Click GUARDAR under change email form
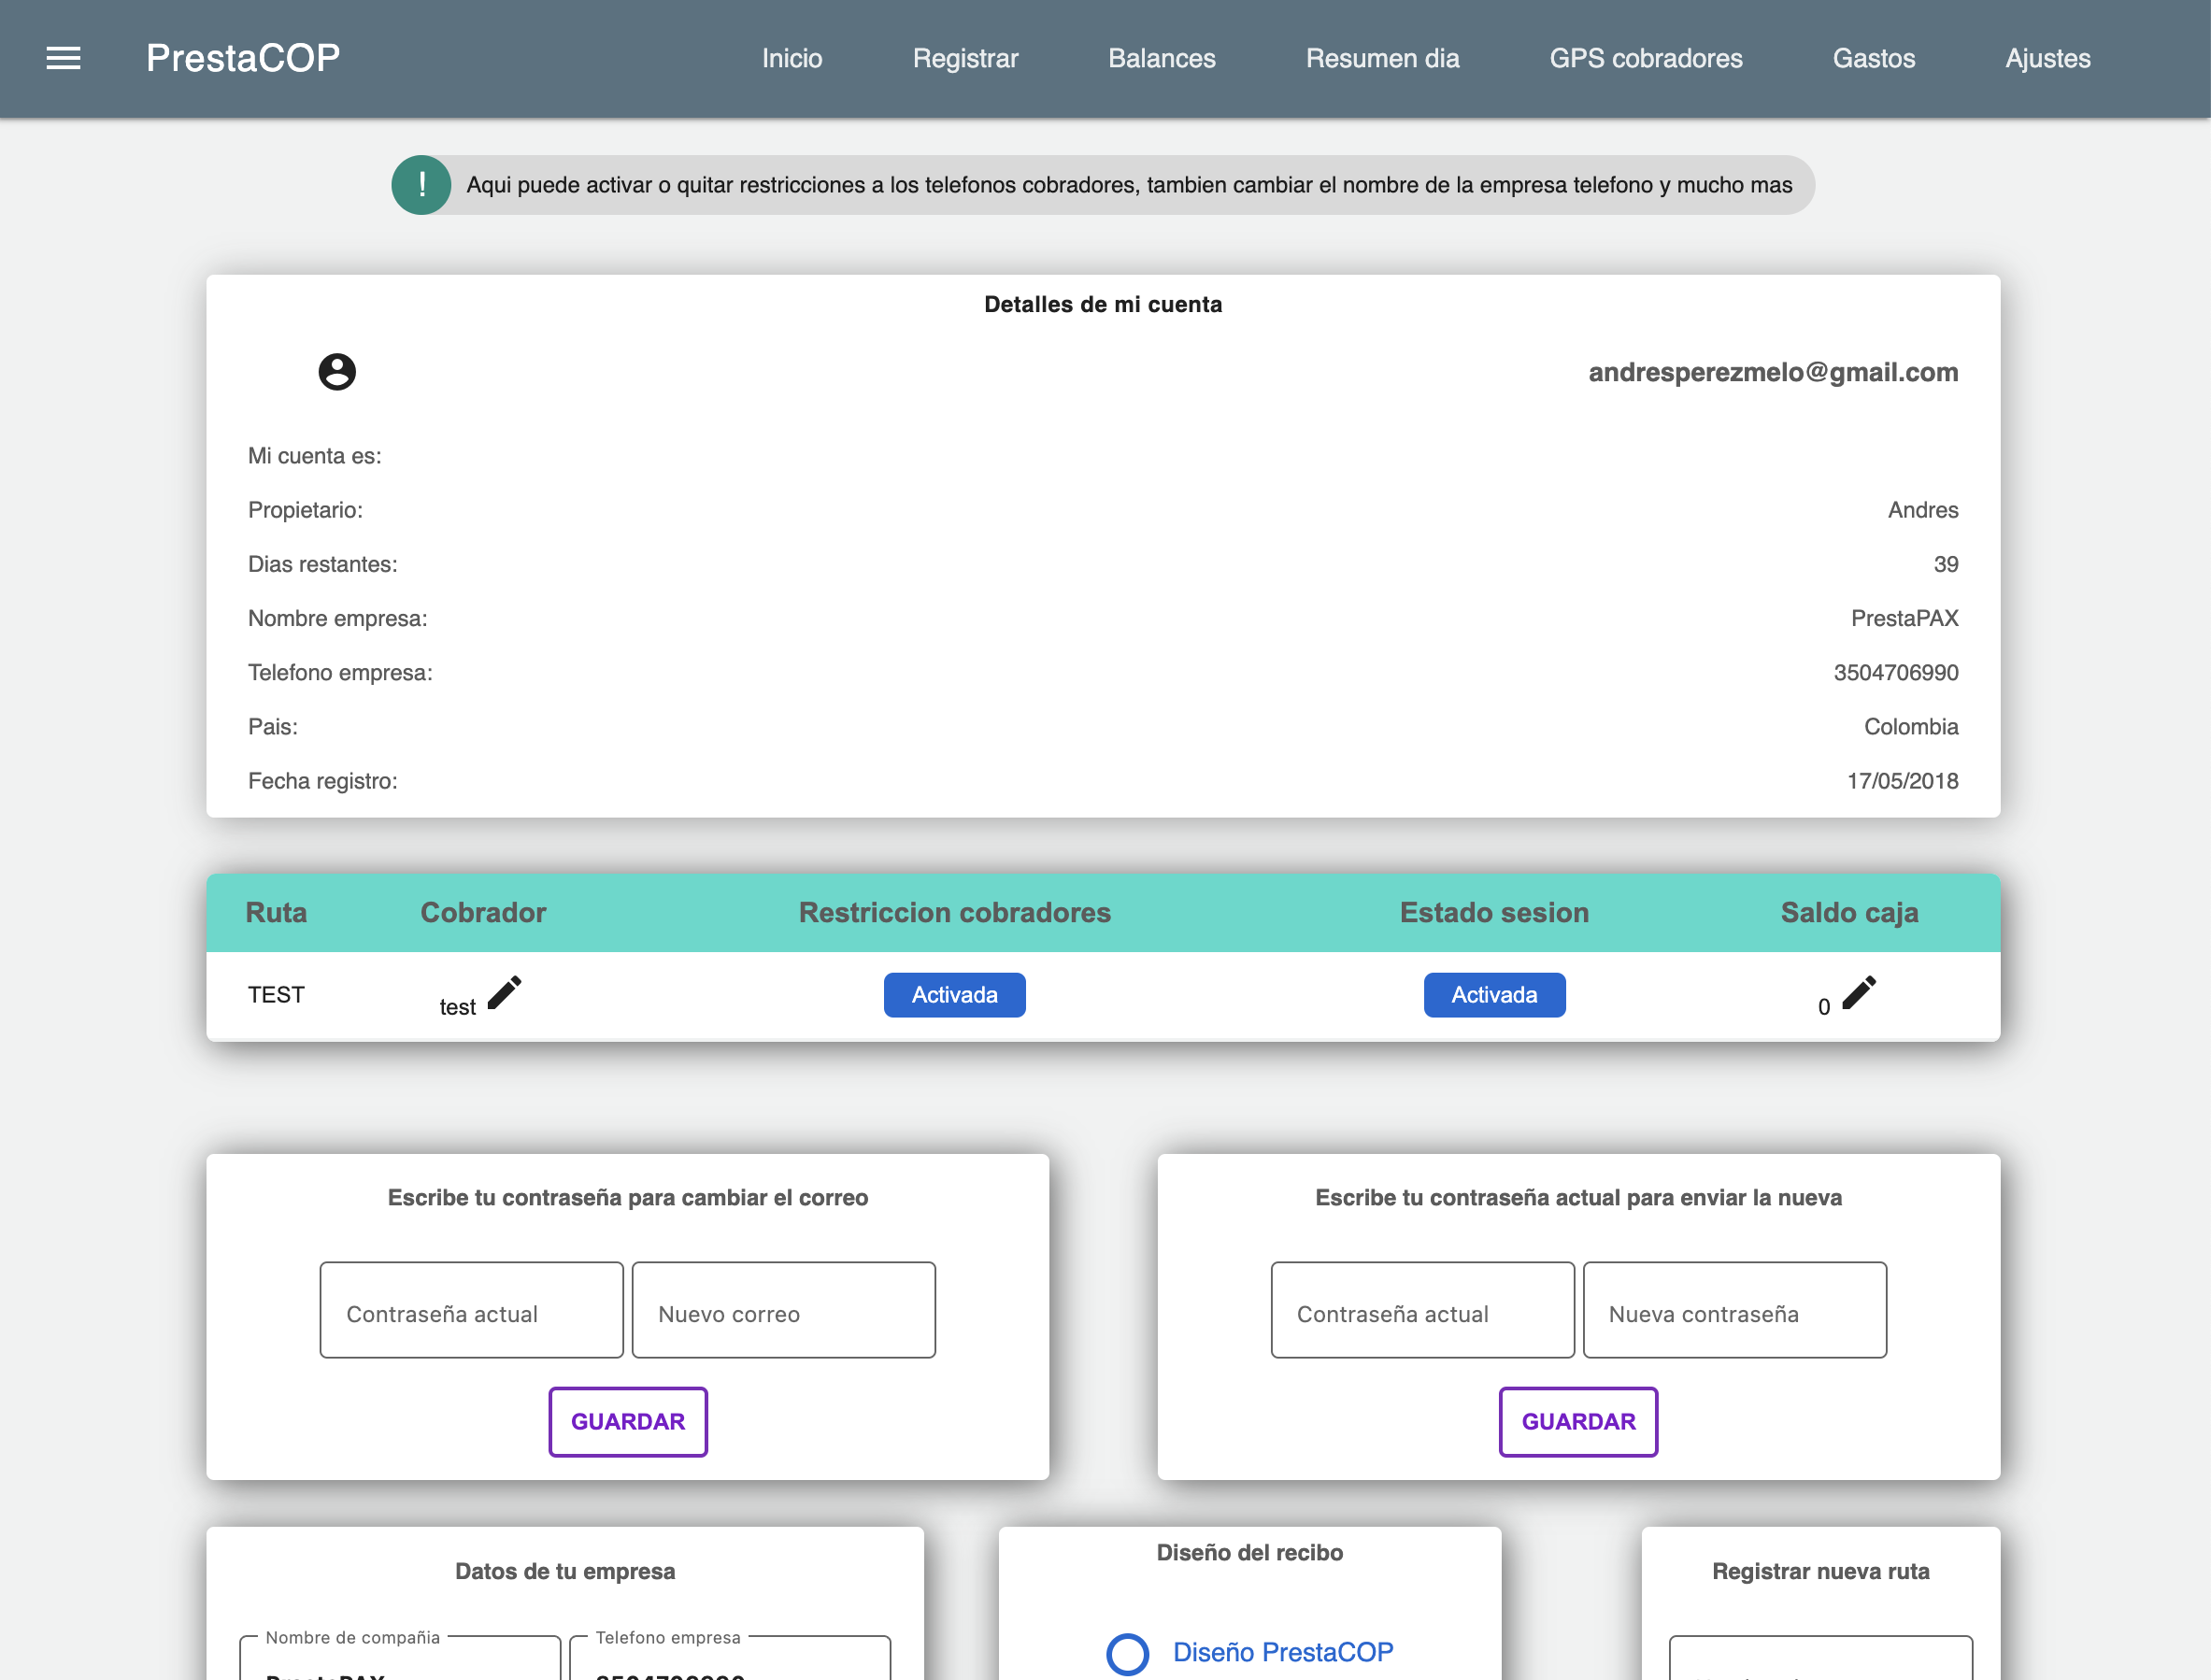 [628, 1421]
